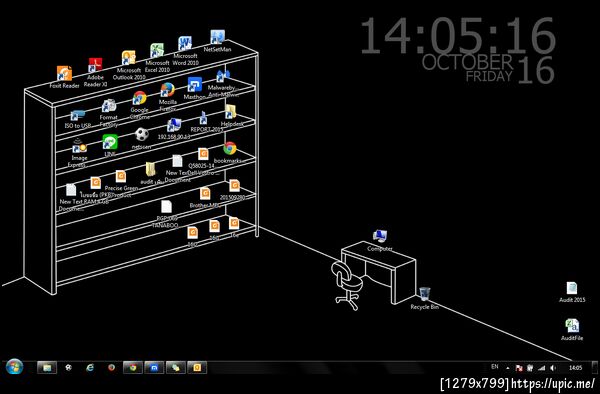
Task: Select the ISO to USB shortcut
Action: click(x=78, y=115)
